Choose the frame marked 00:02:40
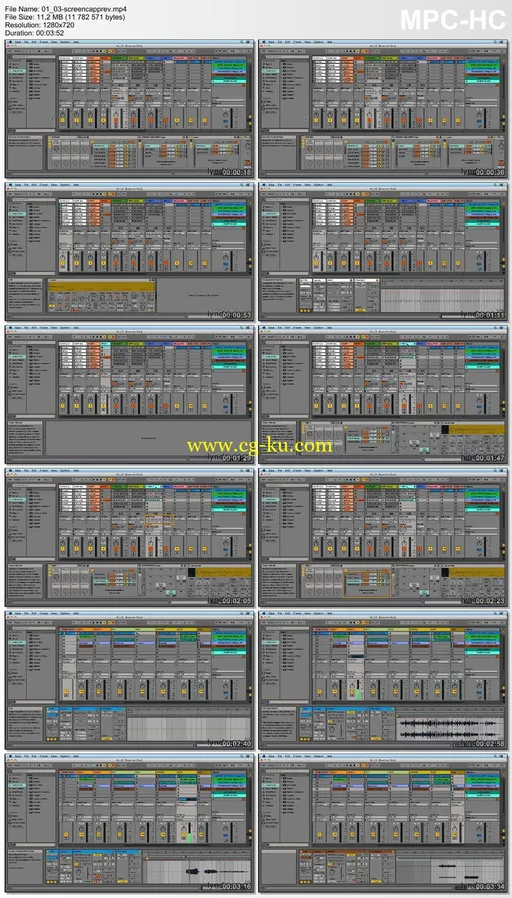The height and width of the screenshot is (898, 512). click(x=130, y=680)
